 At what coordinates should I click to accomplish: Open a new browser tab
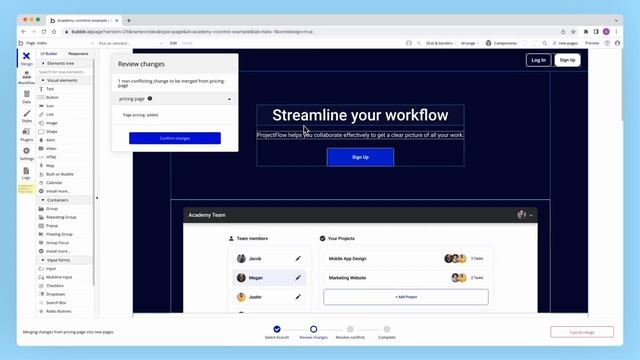pyautogui.click(x=129, y=20)
